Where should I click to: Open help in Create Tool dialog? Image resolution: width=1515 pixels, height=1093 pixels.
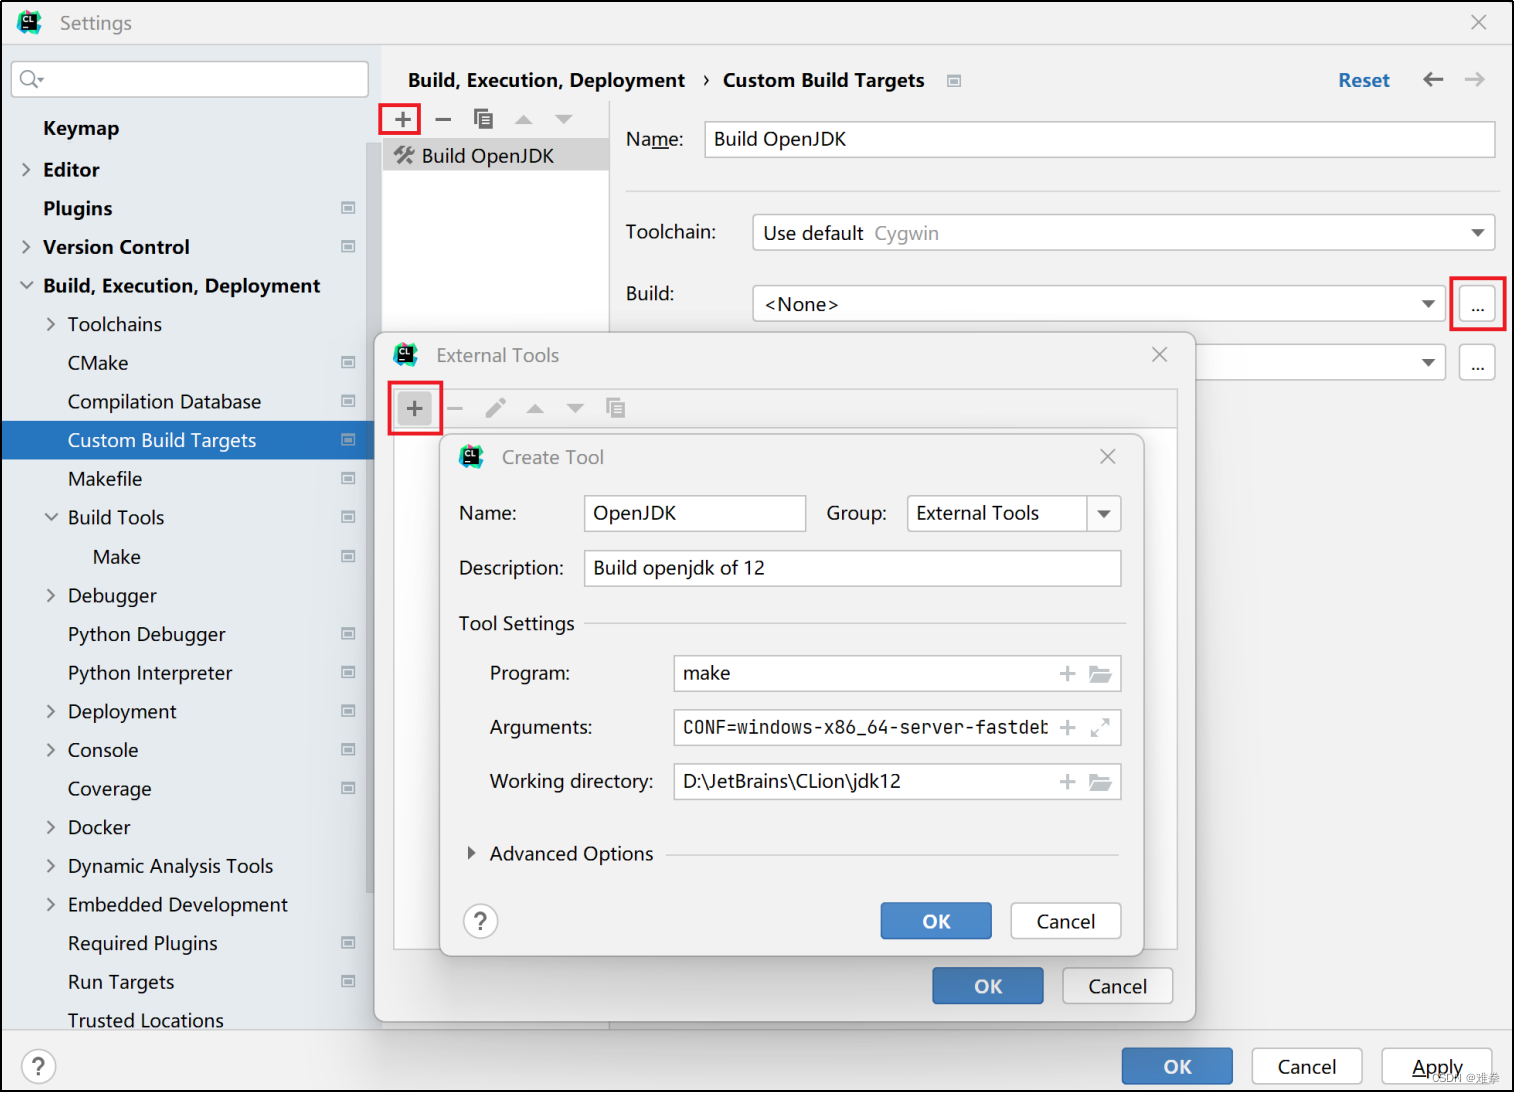tap(481, 921)
